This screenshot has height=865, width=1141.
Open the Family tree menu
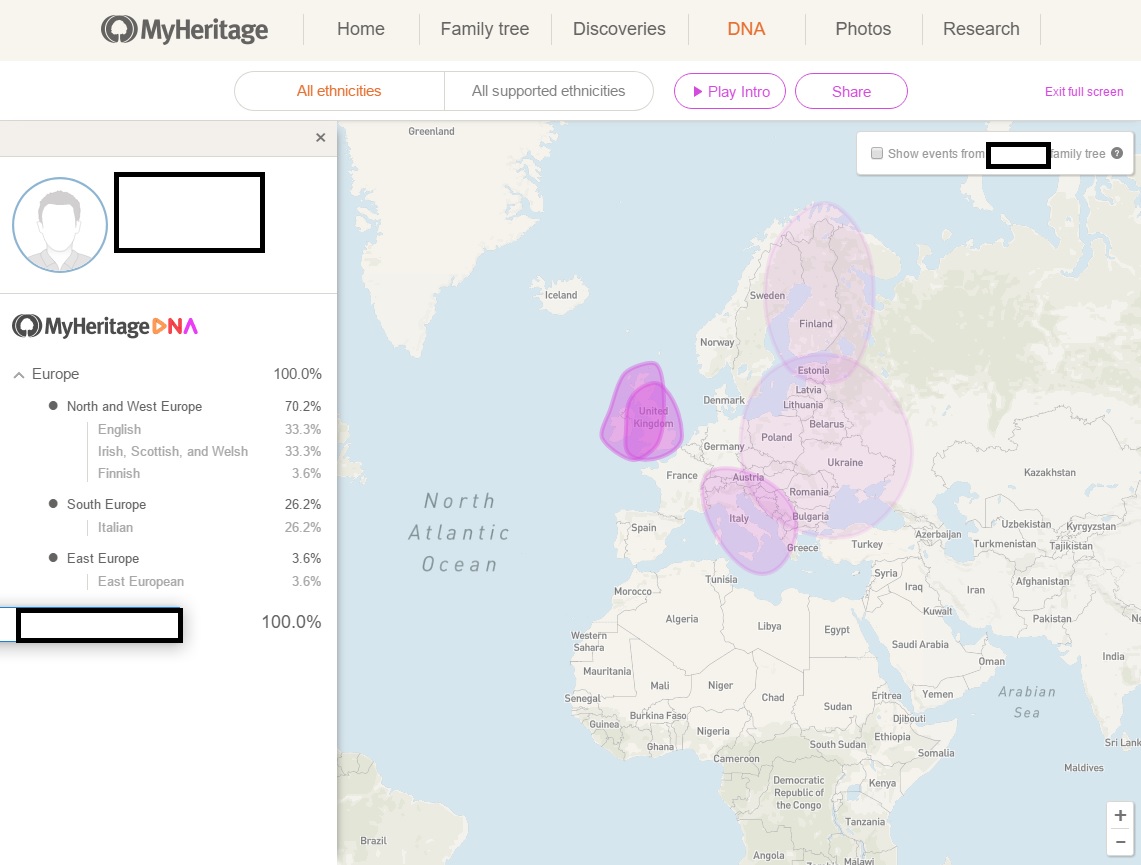pos(485,29)
